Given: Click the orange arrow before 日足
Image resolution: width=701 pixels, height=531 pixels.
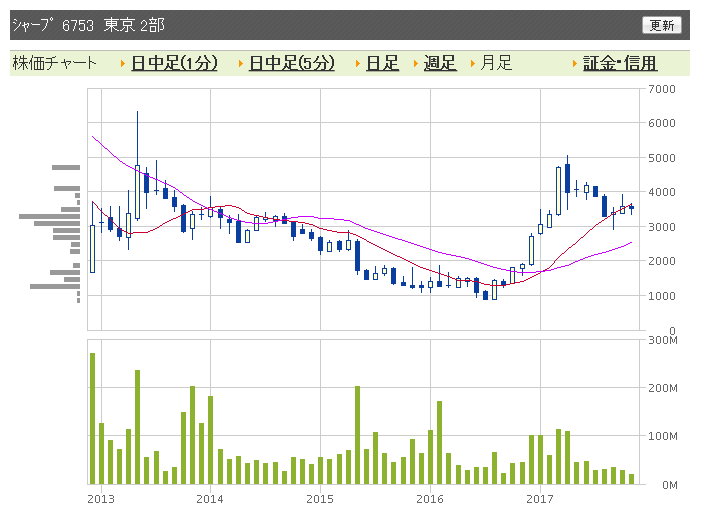Looking at the screenshot, I should 358,63.
